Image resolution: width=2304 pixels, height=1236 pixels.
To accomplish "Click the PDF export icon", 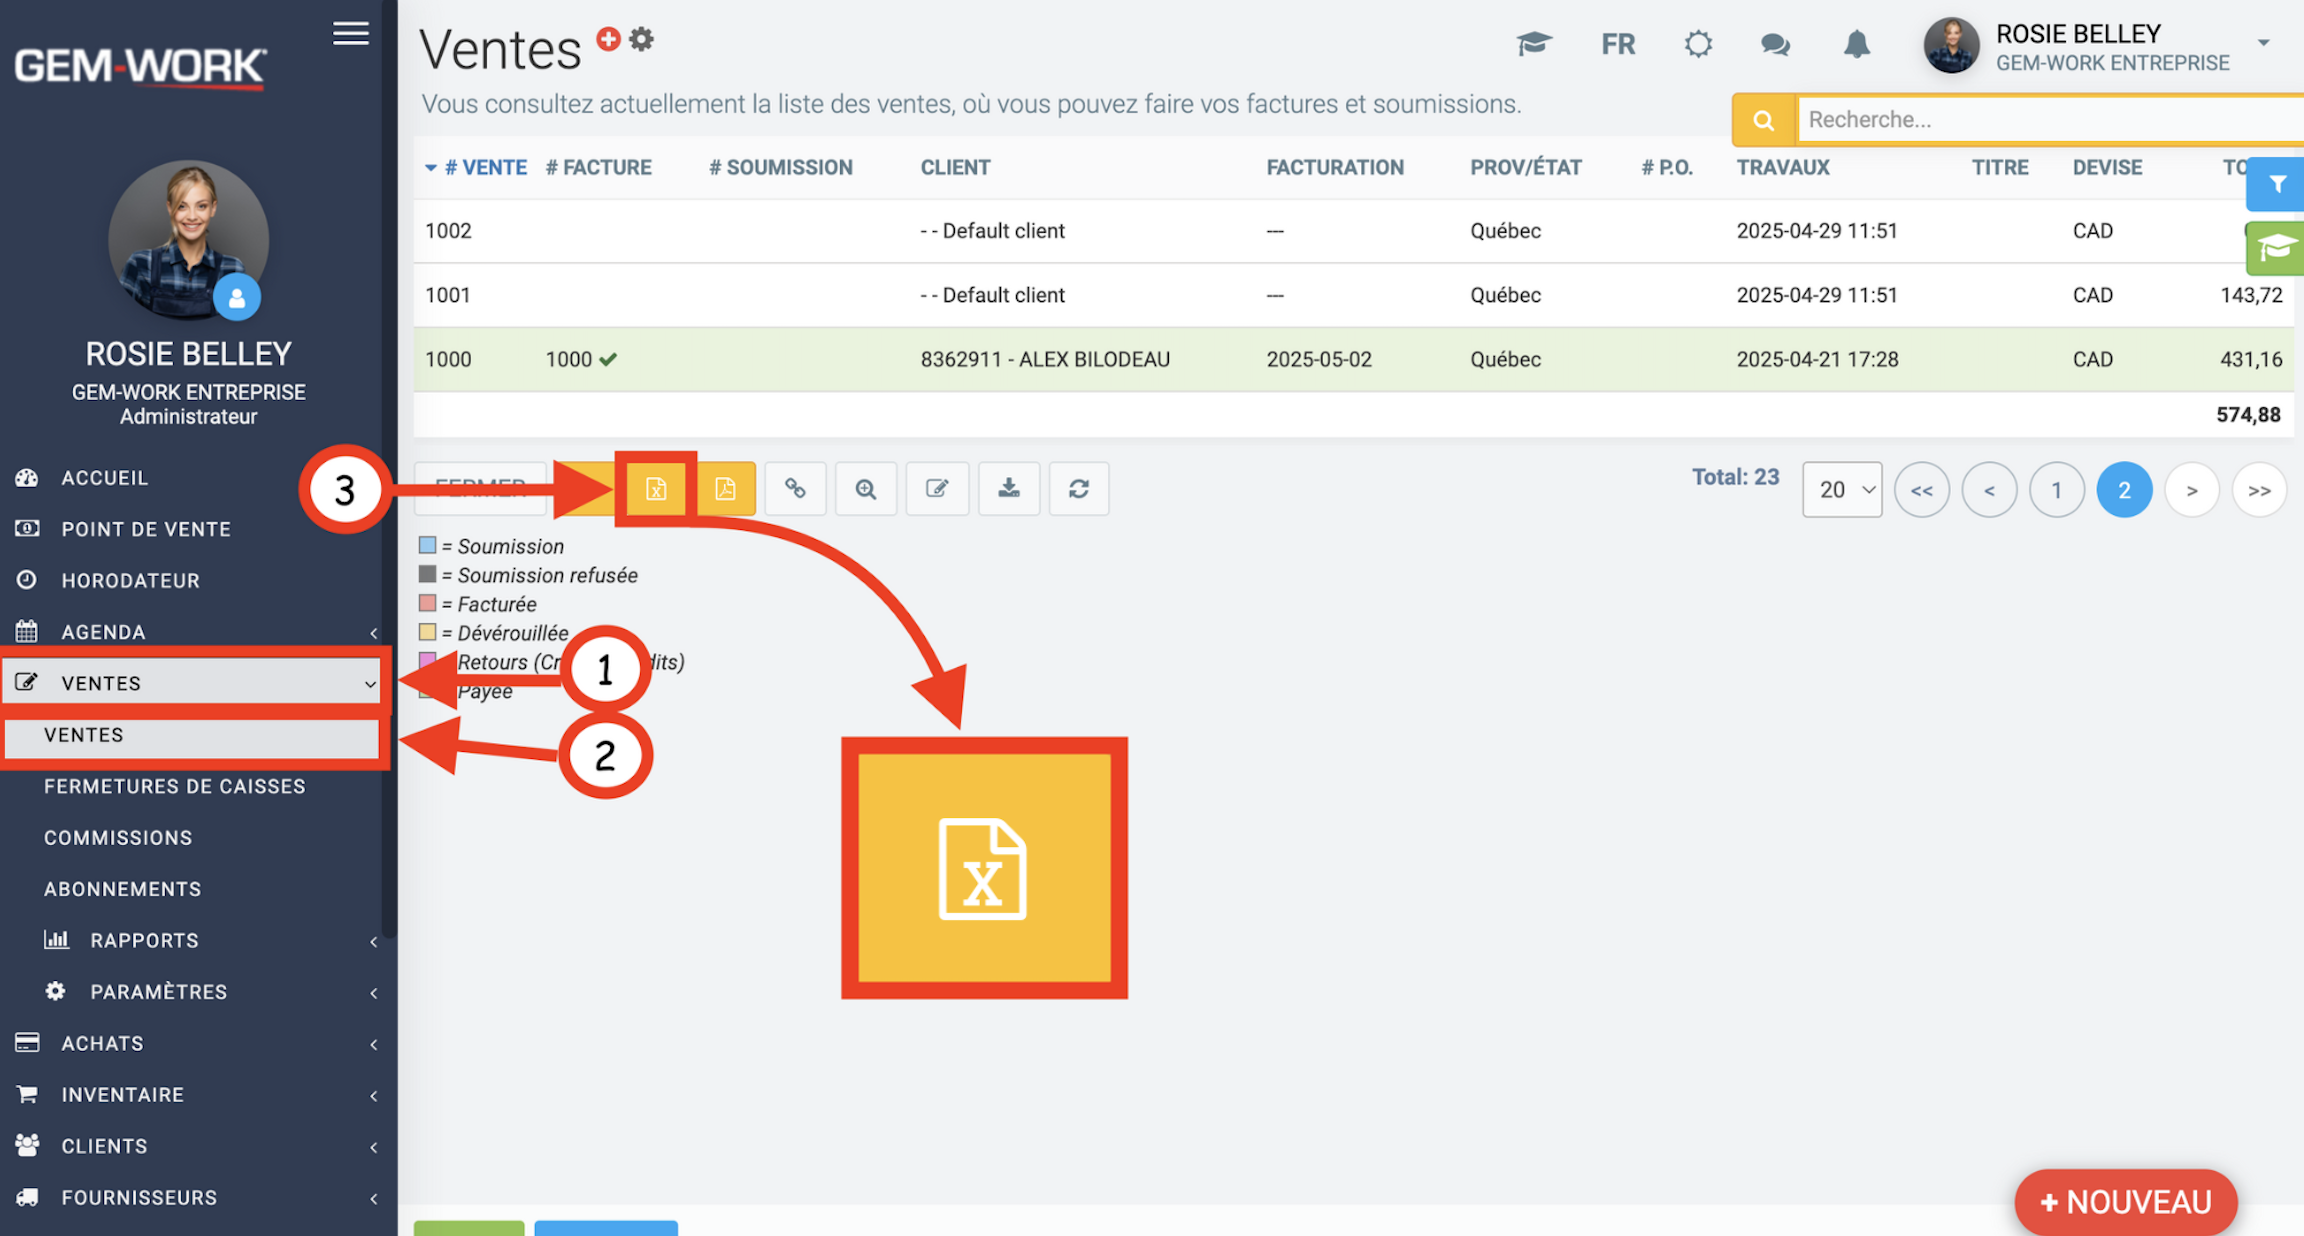I will [725, 489].
